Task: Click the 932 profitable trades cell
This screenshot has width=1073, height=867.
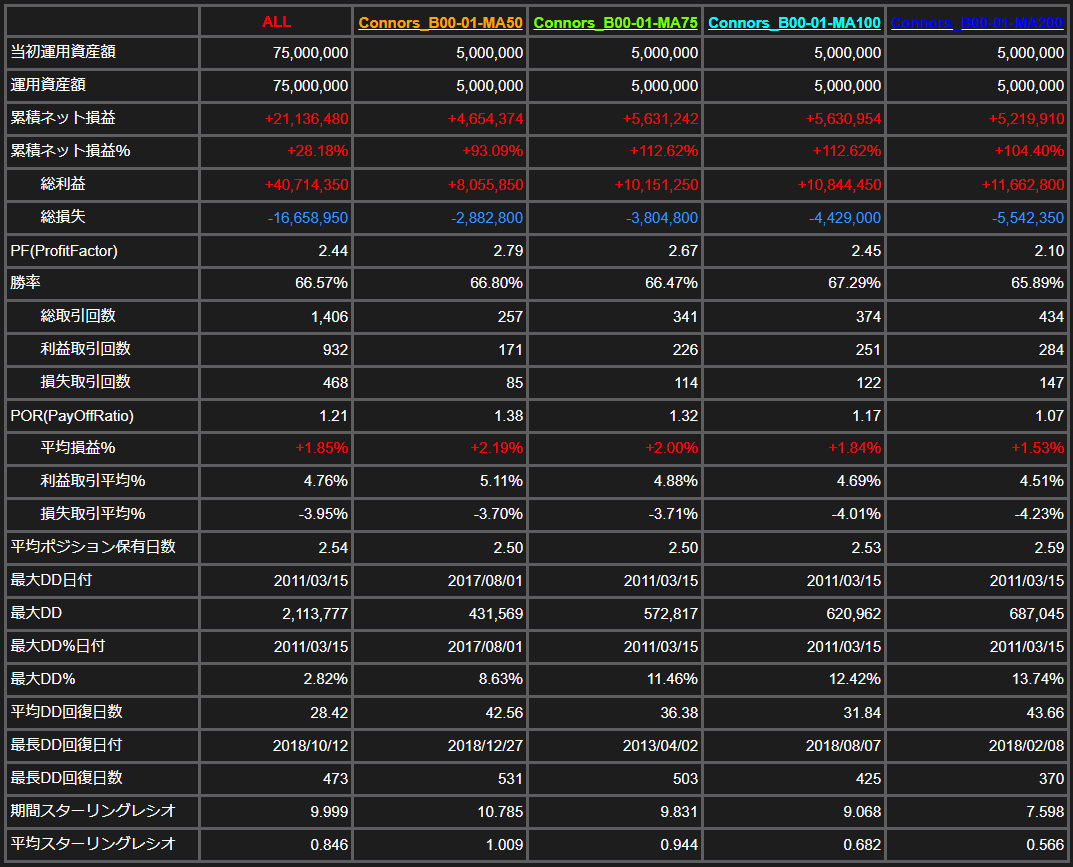Action: 335,350
